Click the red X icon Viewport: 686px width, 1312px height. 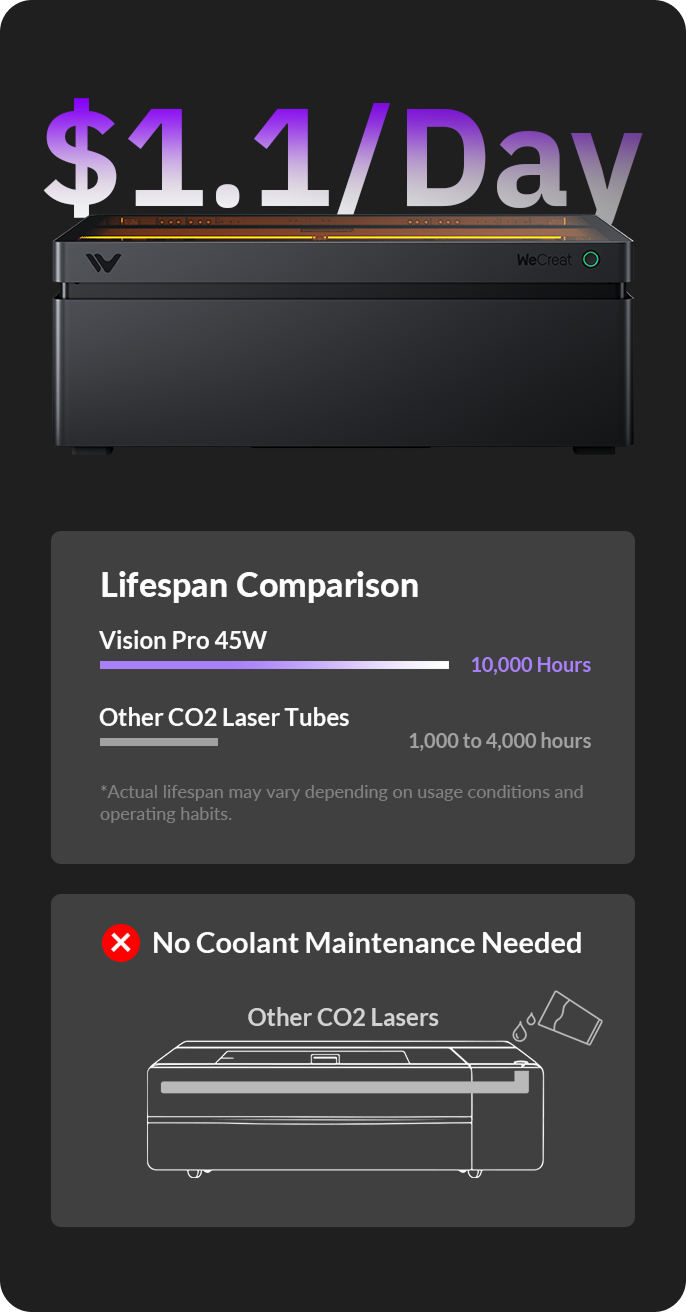coord(121,943)
